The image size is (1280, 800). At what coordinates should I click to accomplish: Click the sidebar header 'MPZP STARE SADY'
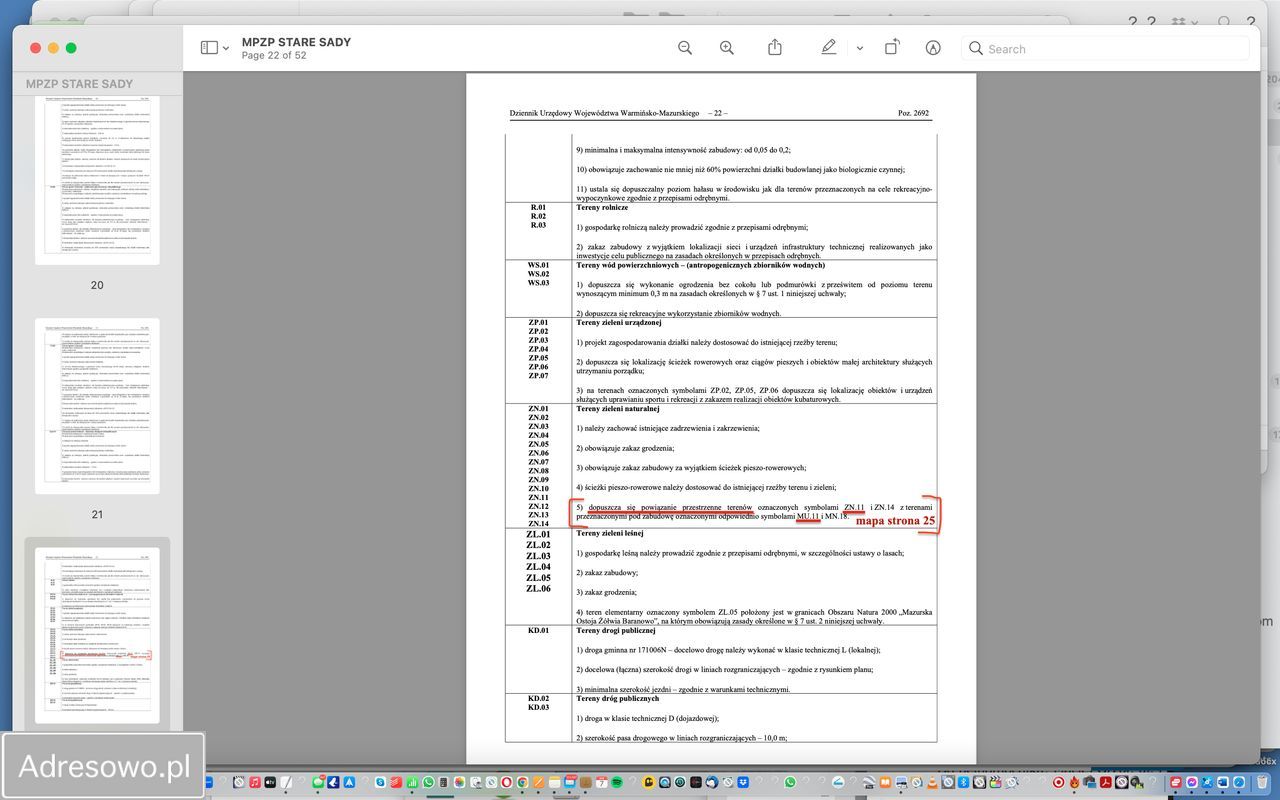point(79,84)
